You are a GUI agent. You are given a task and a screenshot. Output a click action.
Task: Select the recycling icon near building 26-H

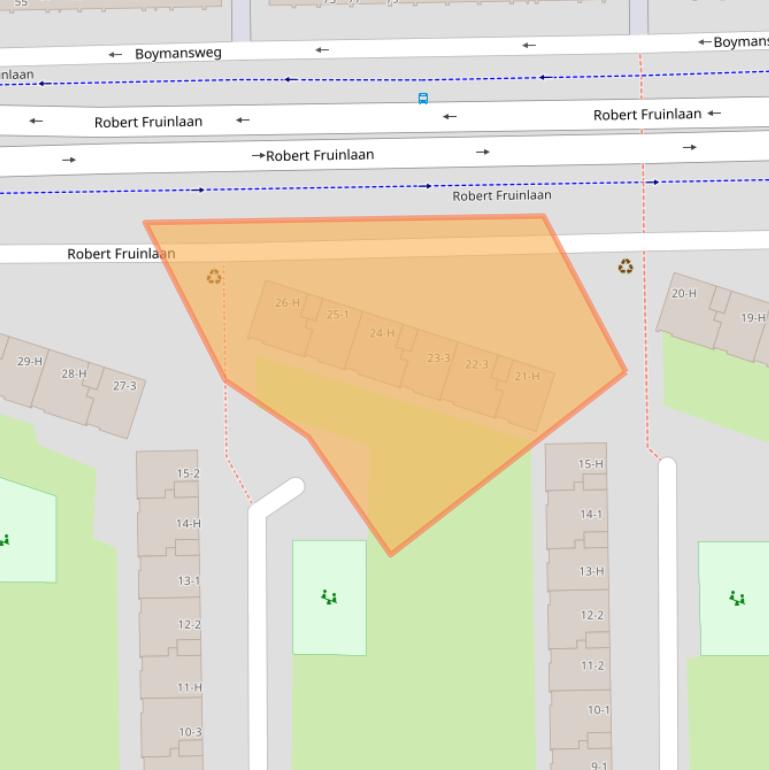click(214, 277)
